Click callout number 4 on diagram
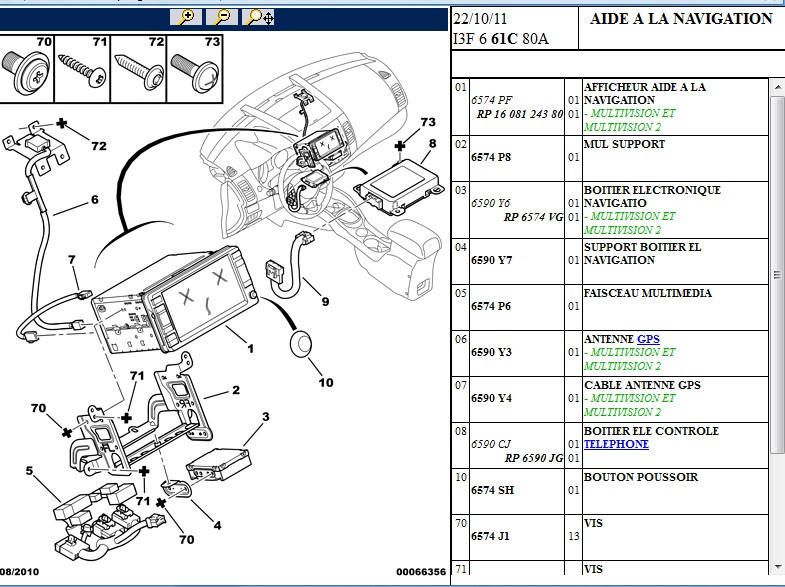The height and width of the screenshot is (587, 785). [217, 525]
